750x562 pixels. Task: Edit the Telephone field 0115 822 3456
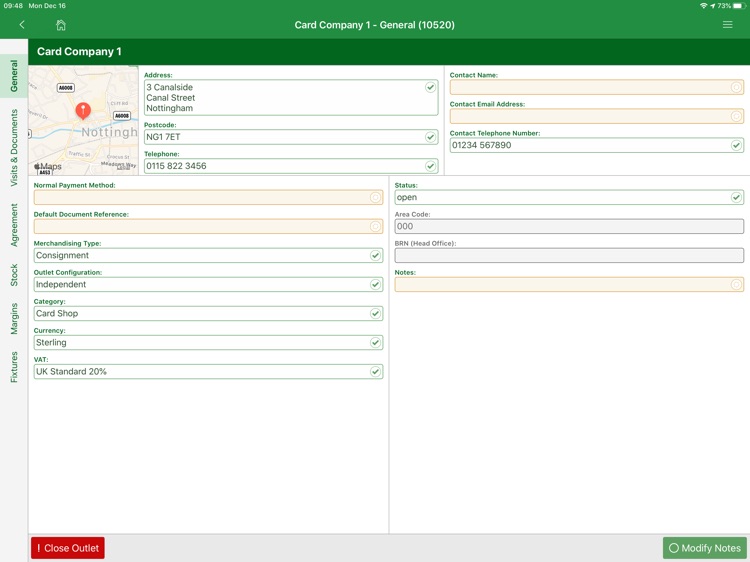[291, 166]
